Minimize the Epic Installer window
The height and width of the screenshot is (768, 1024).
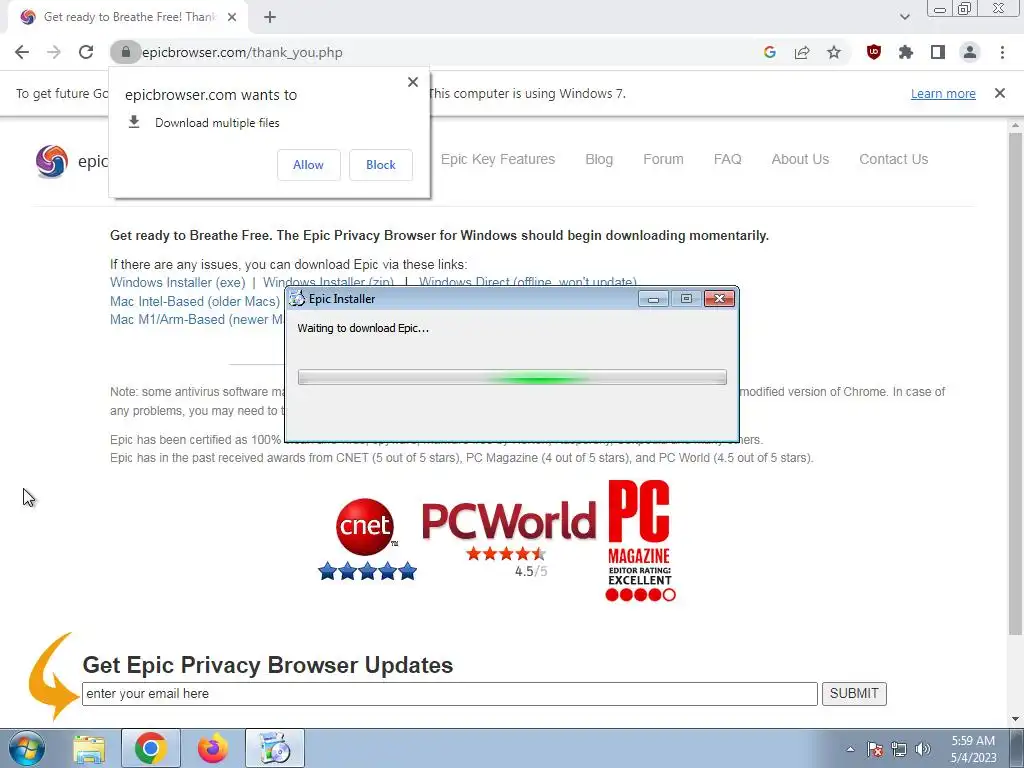(653, 298)
